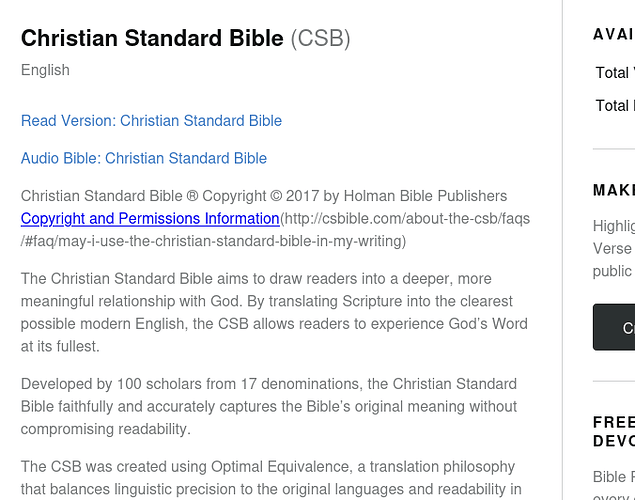Click the Copyright © 2017 Holman Bible Publishers line
The image size is (635, 500).
264,196
